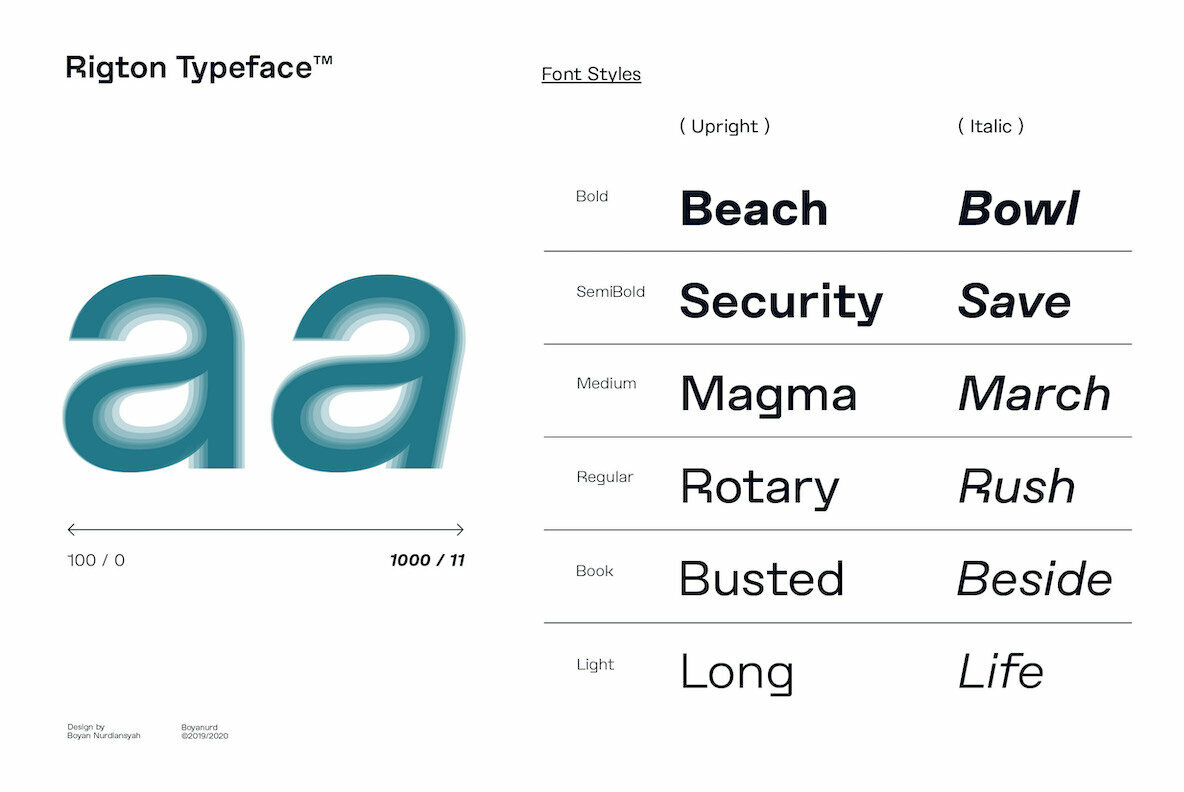Click the Life light italic sample
This screenshot has width=1184, height=792.
(x=1000, y=671)
